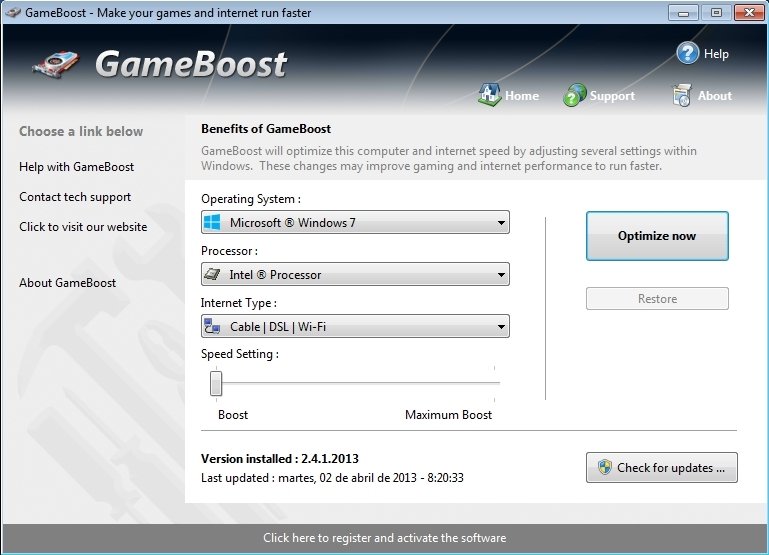Click the Boost label under slider
769x555 pixels.
click(x=233, y=415)
